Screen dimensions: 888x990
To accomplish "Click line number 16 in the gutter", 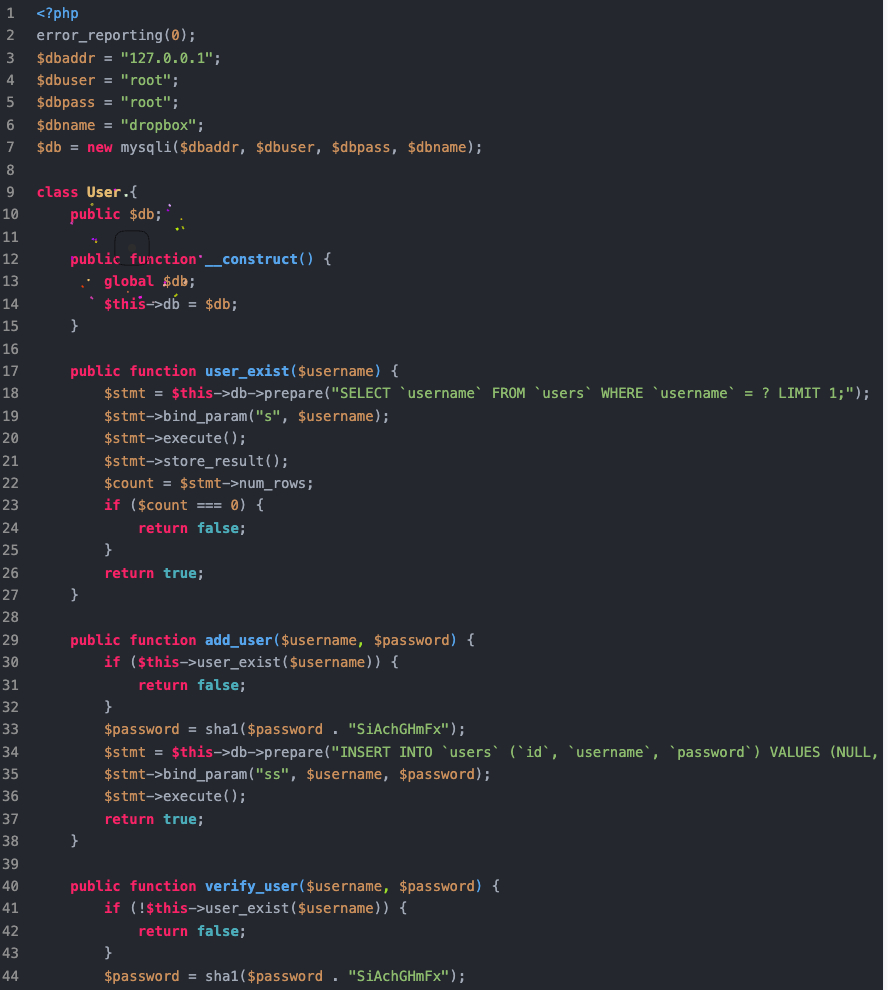I will pyautogui.click(x=10, y=349).
